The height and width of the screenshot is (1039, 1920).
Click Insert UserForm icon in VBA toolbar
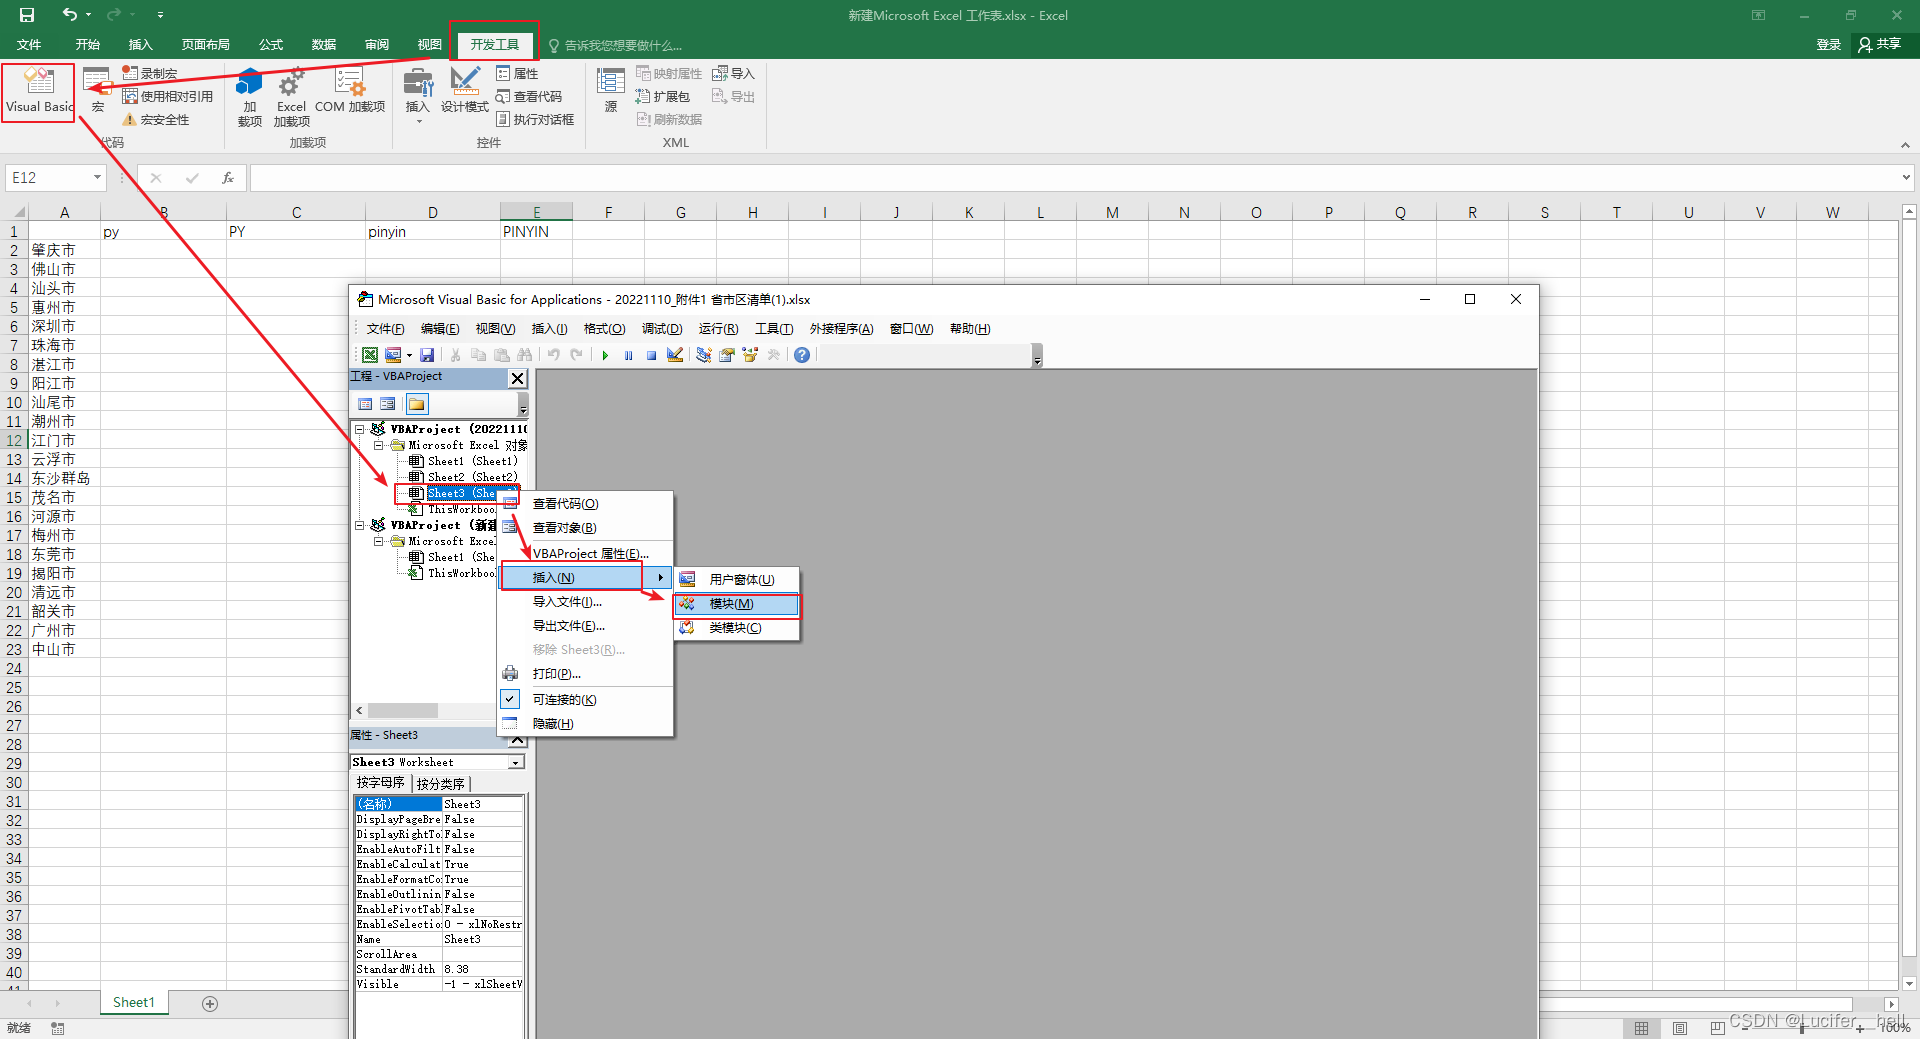[x=393, y=355]
